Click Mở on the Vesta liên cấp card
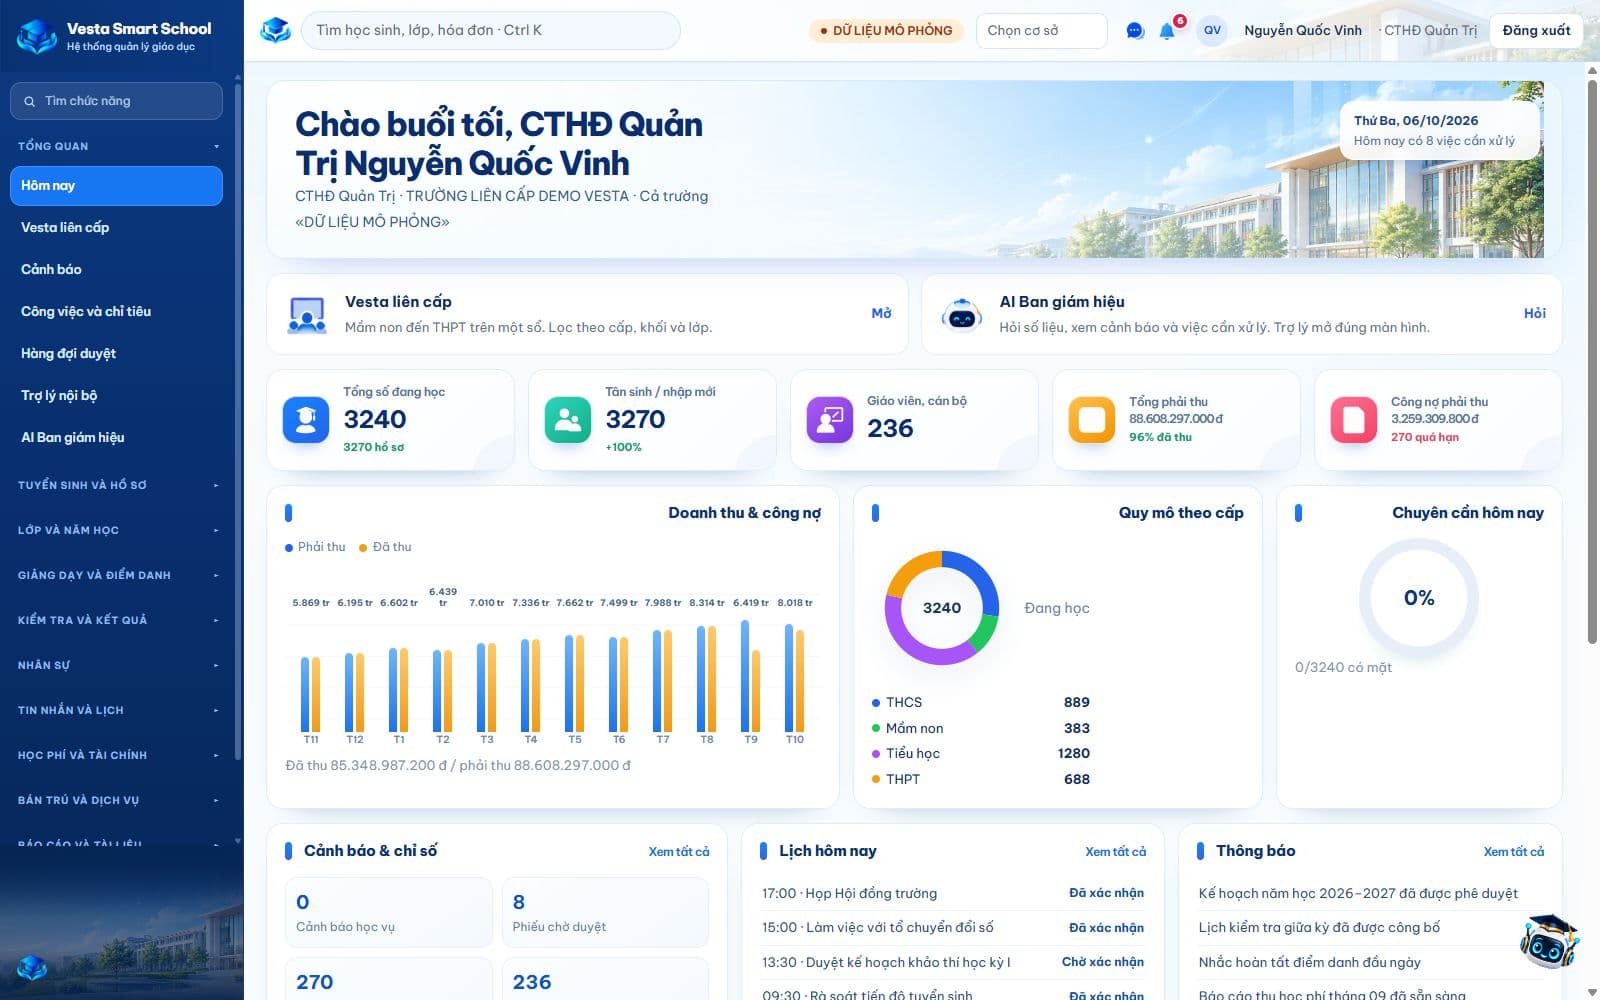Image resolution: width=1600 pixels, height=1000 pixels. (x=881, y=314)
